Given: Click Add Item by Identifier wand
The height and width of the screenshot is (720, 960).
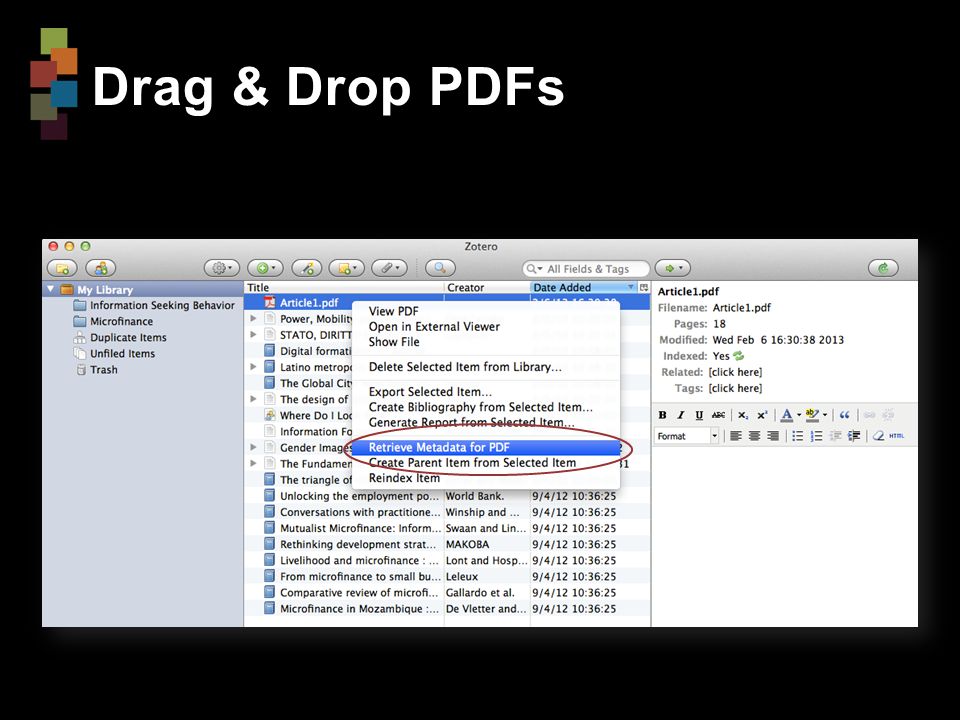Looking at the screenshot, I should 307,268.
